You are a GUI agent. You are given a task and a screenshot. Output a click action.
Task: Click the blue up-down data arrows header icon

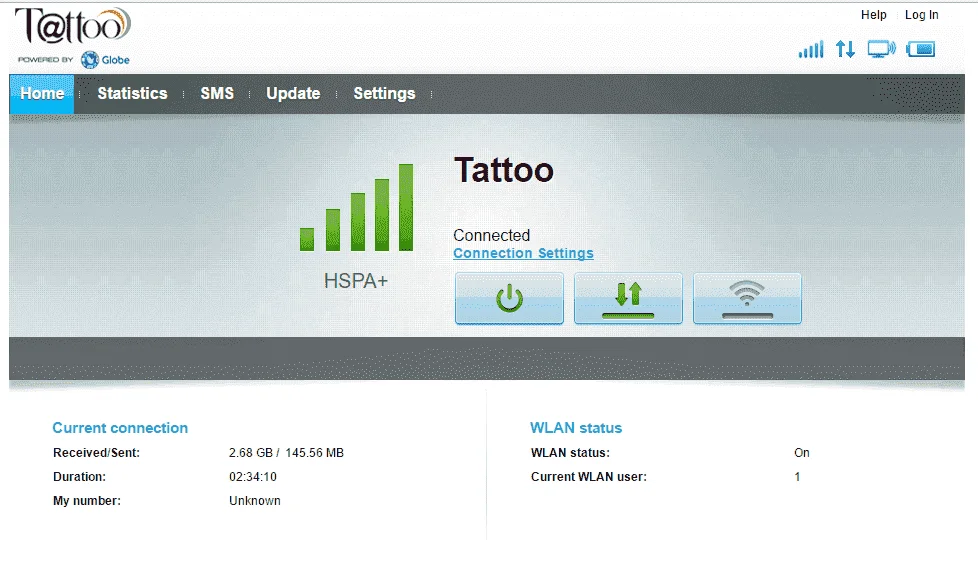tap(845, 49)
